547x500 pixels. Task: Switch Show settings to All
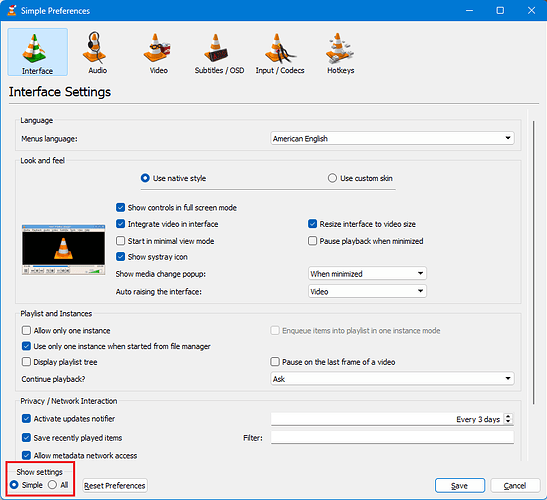point(52,485)
